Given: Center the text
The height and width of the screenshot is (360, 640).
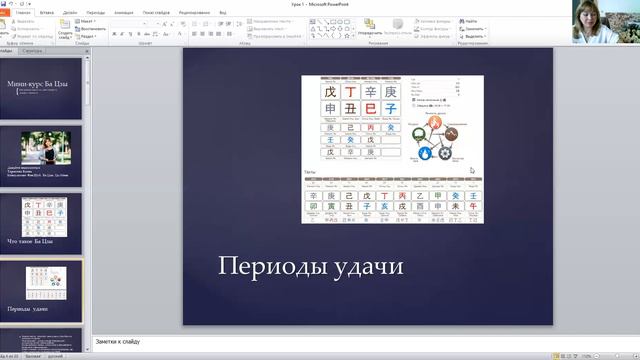Looking at the screenshot, I should coord(202,34).
